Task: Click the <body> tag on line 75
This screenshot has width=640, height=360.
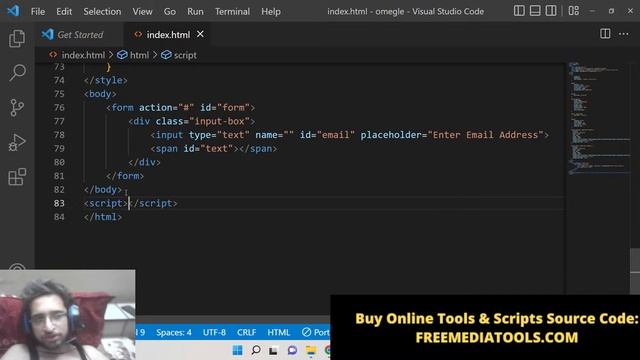Action: coord(100,94)
